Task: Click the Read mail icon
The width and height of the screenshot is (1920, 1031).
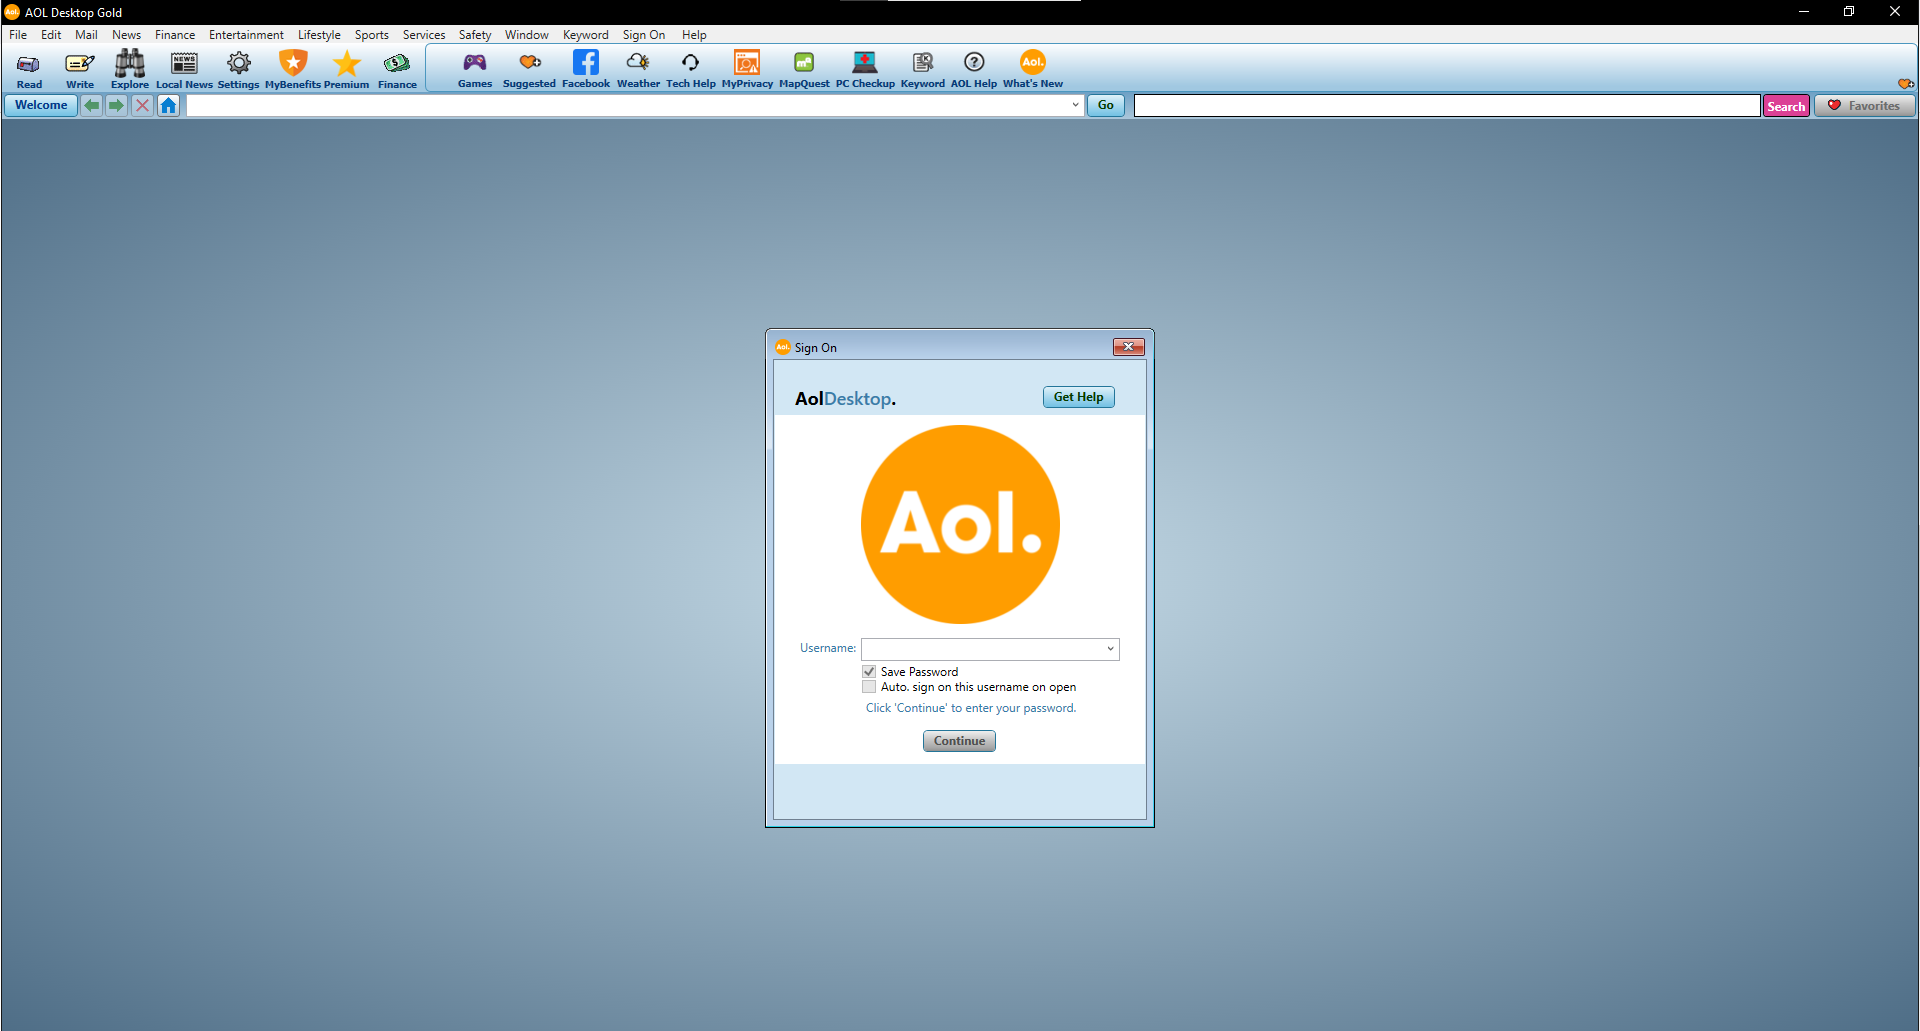Action: 28,68
